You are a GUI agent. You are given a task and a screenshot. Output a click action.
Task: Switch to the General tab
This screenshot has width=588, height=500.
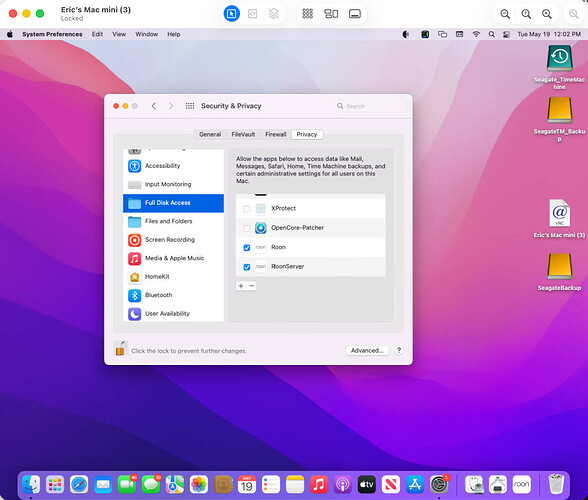click(x=210, y=134)
